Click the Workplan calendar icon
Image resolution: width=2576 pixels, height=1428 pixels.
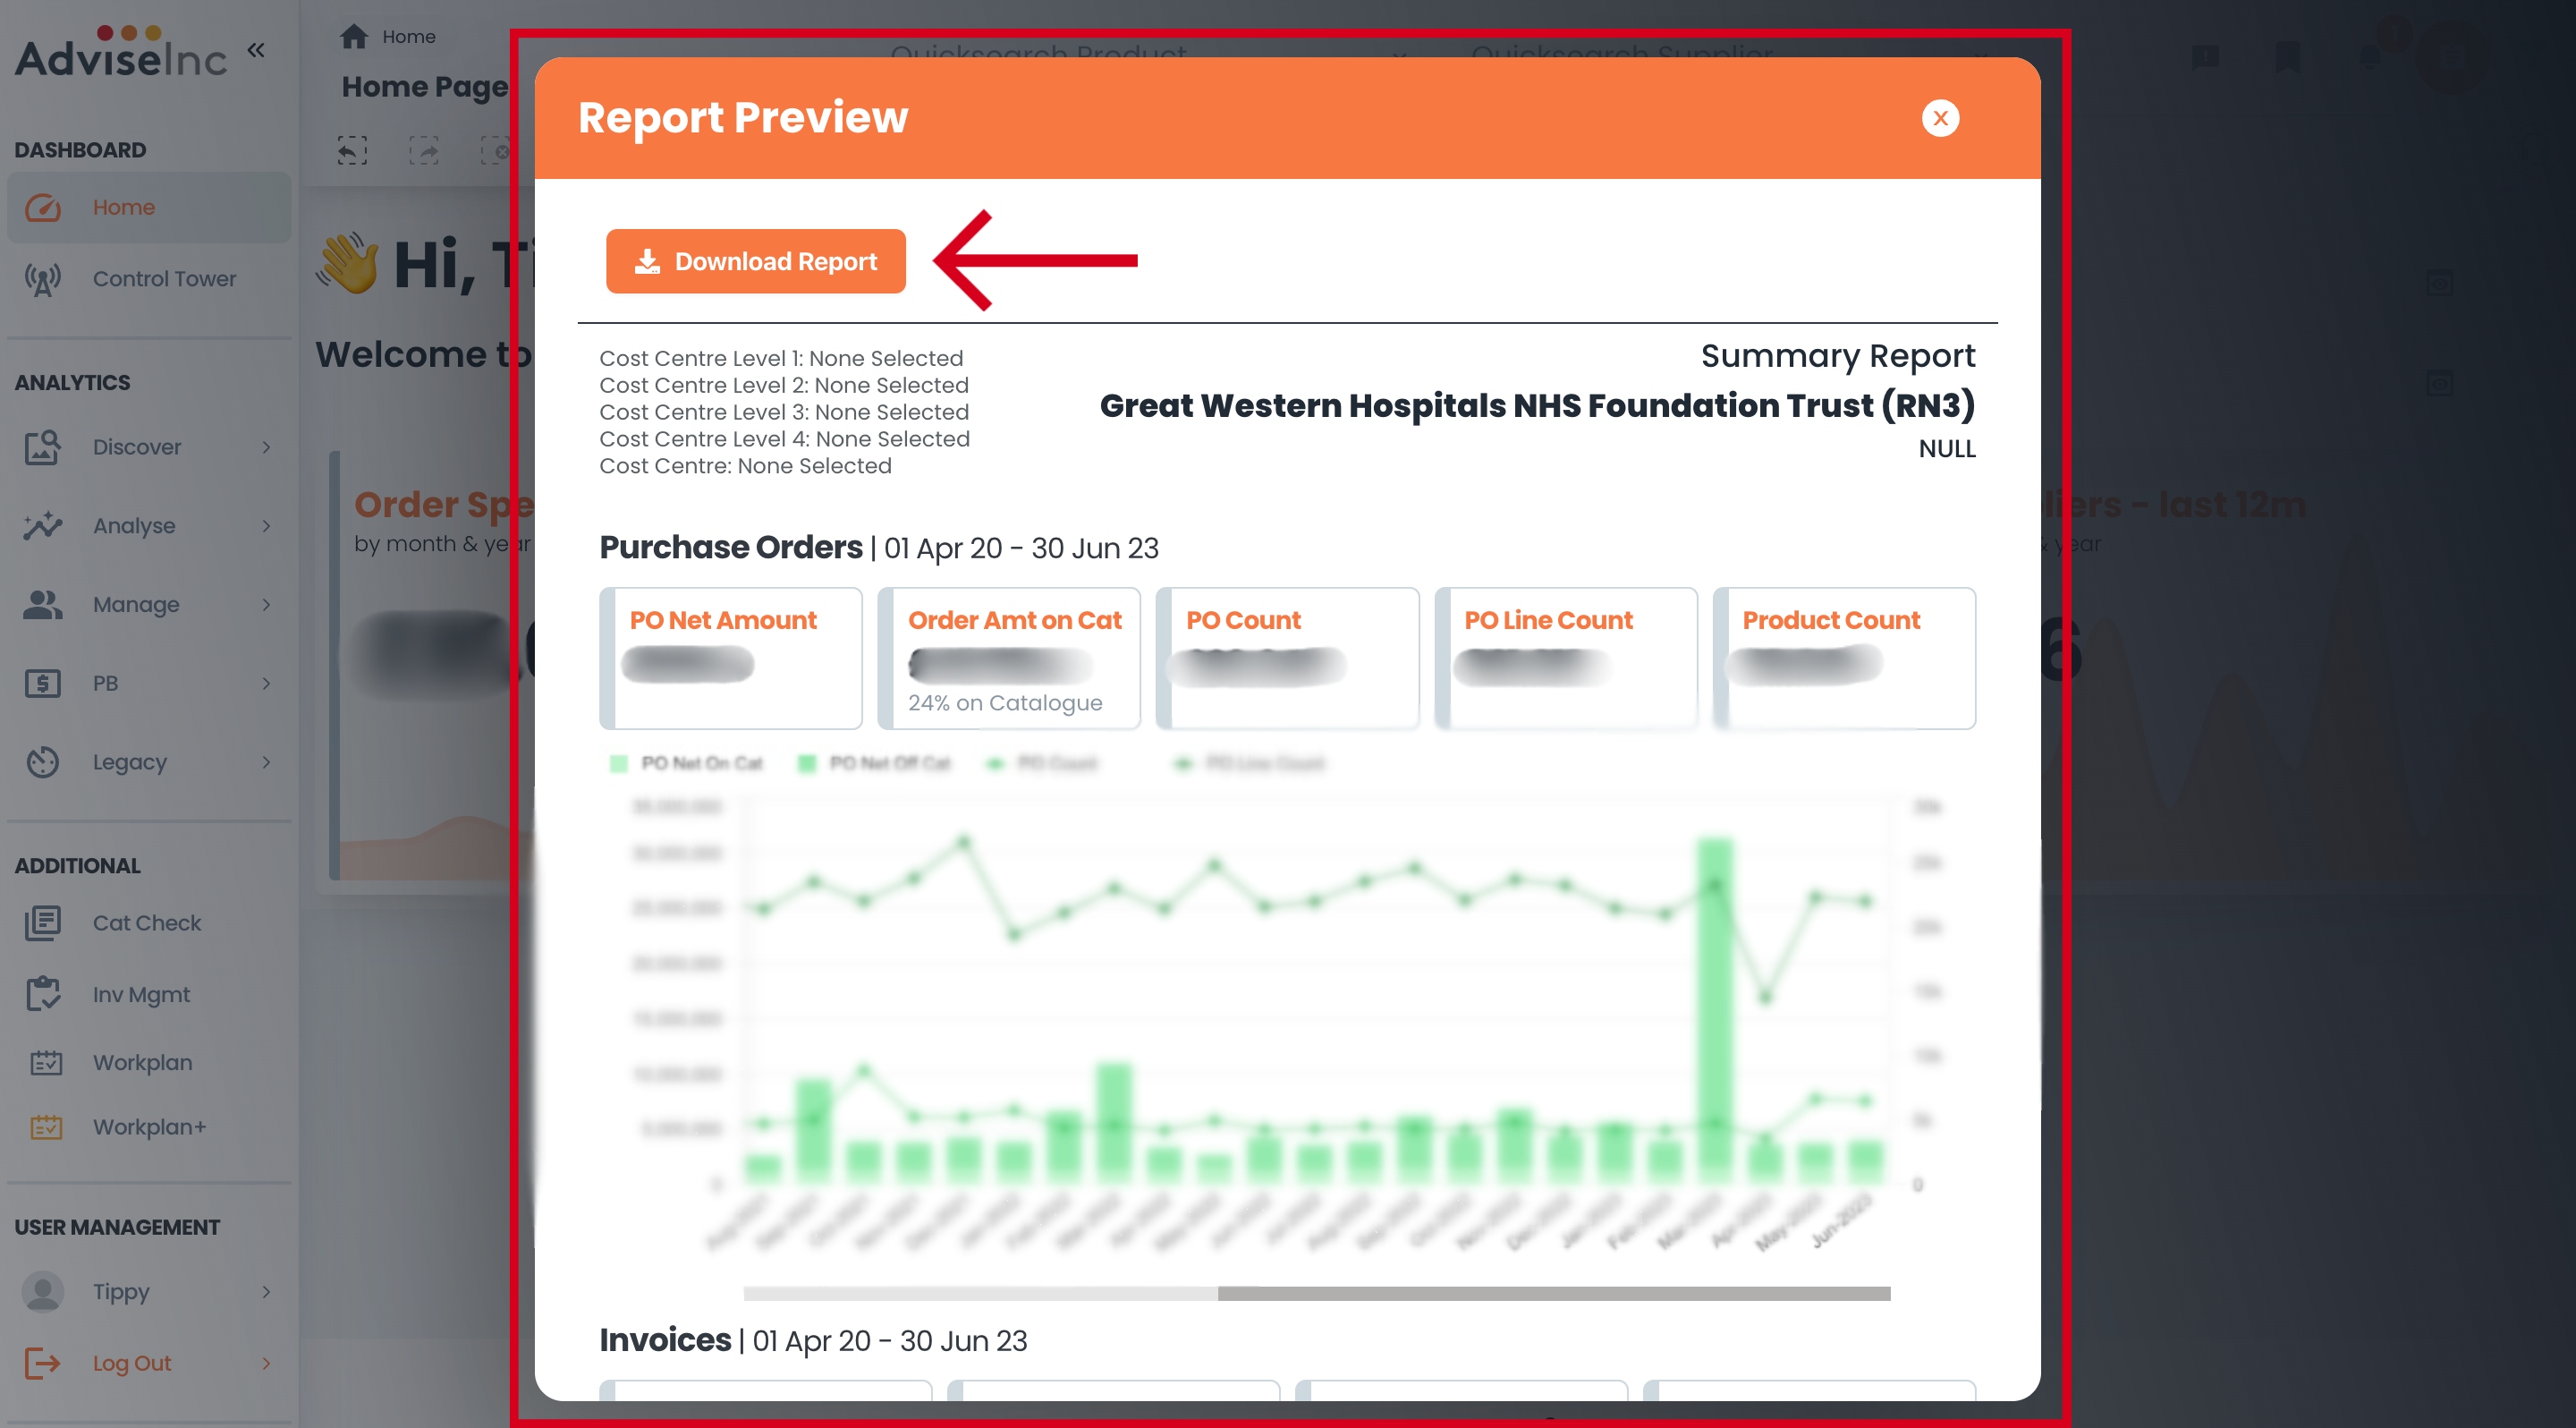(45, 1063)
